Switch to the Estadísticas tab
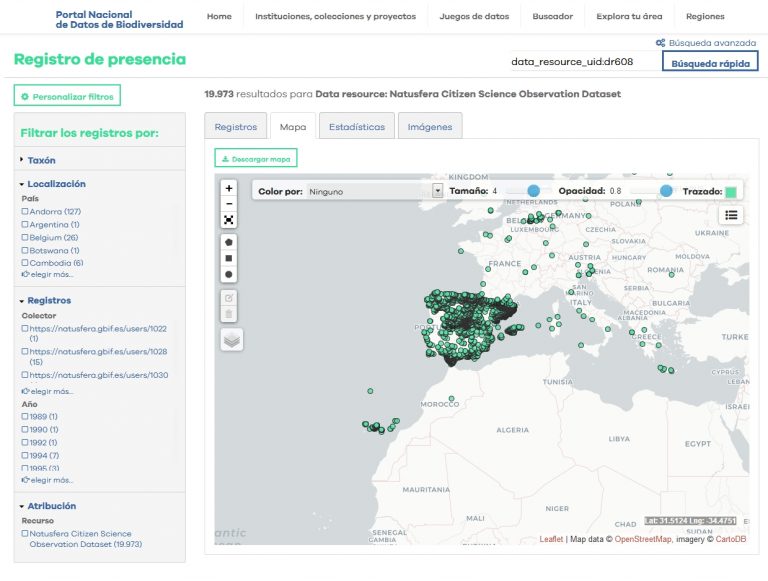768x581 pixels. point(356,127)
